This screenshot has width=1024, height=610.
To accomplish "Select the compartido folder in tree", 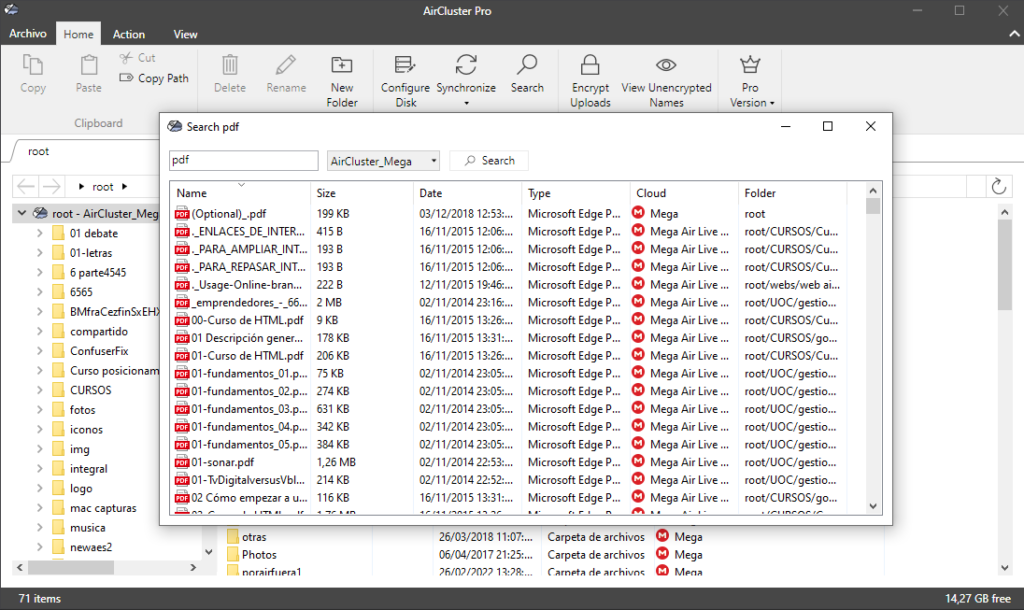I will [99, 331].
